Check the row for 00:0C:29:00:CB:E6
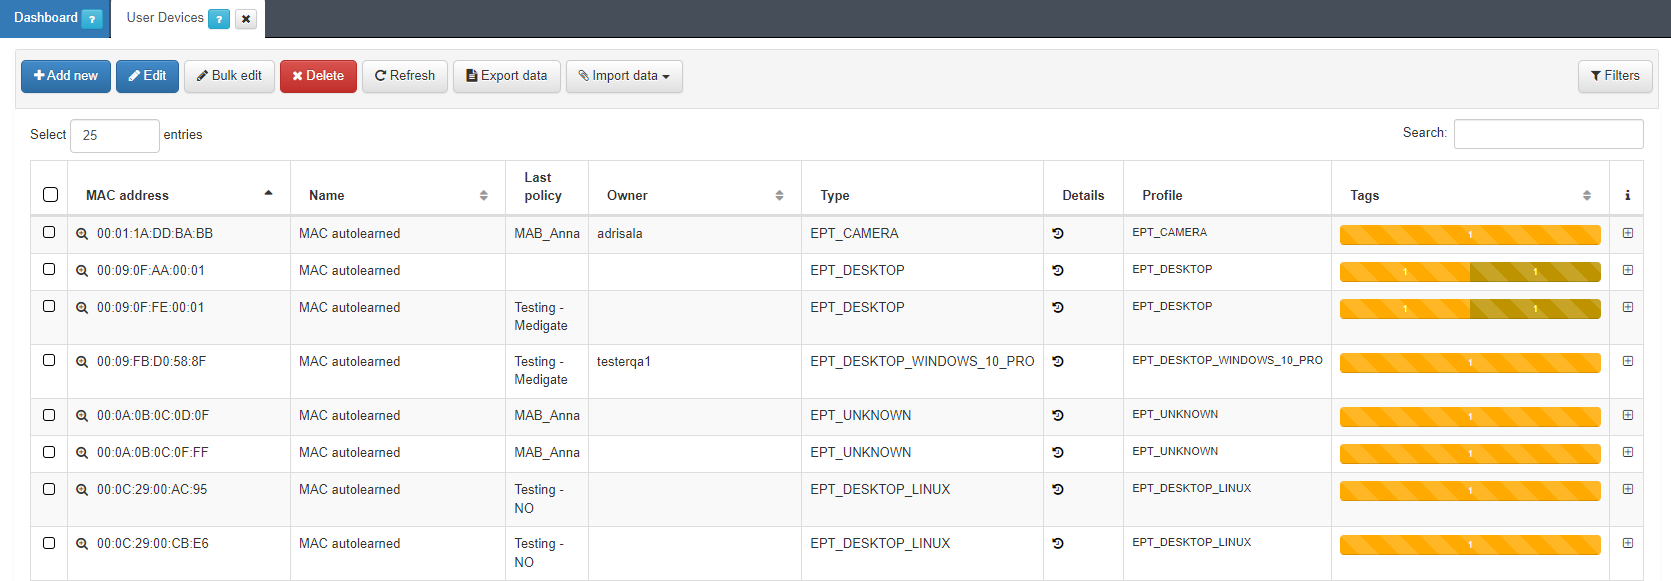 (x=49, y=542)
